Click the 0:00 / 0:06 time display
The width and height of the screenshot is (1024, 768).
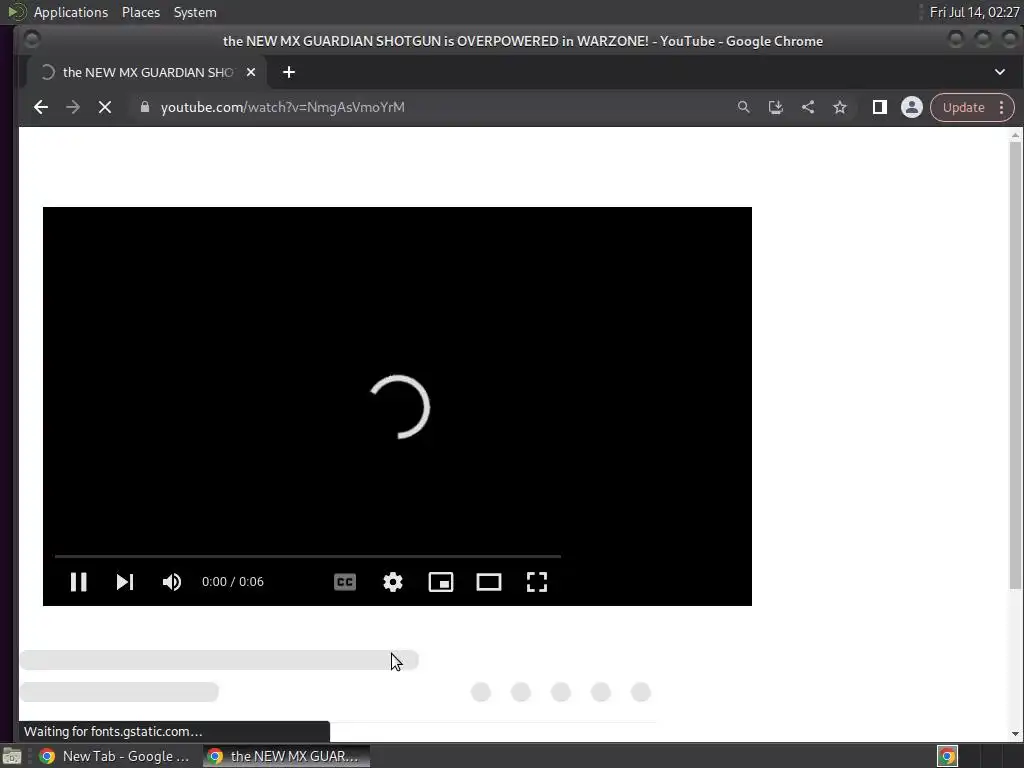coord(232,582)
